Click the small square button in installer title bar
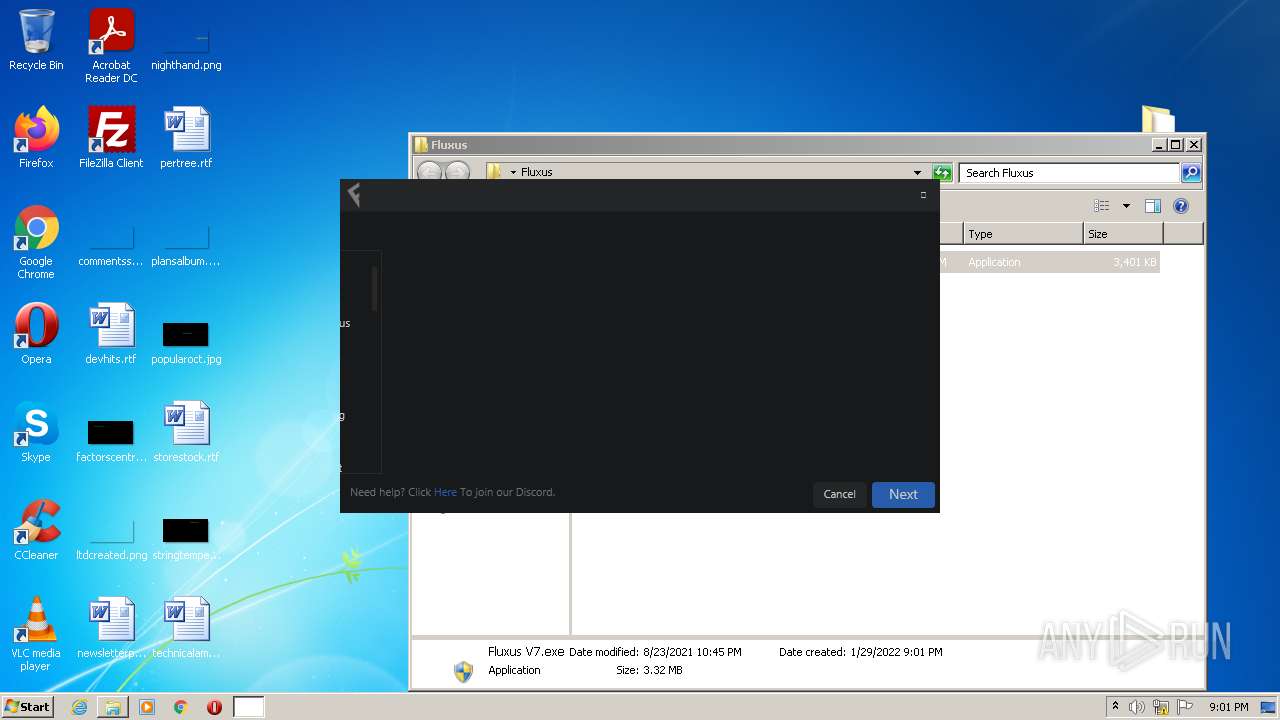This screenshot has height=720, width=1280. pos(923,195)
